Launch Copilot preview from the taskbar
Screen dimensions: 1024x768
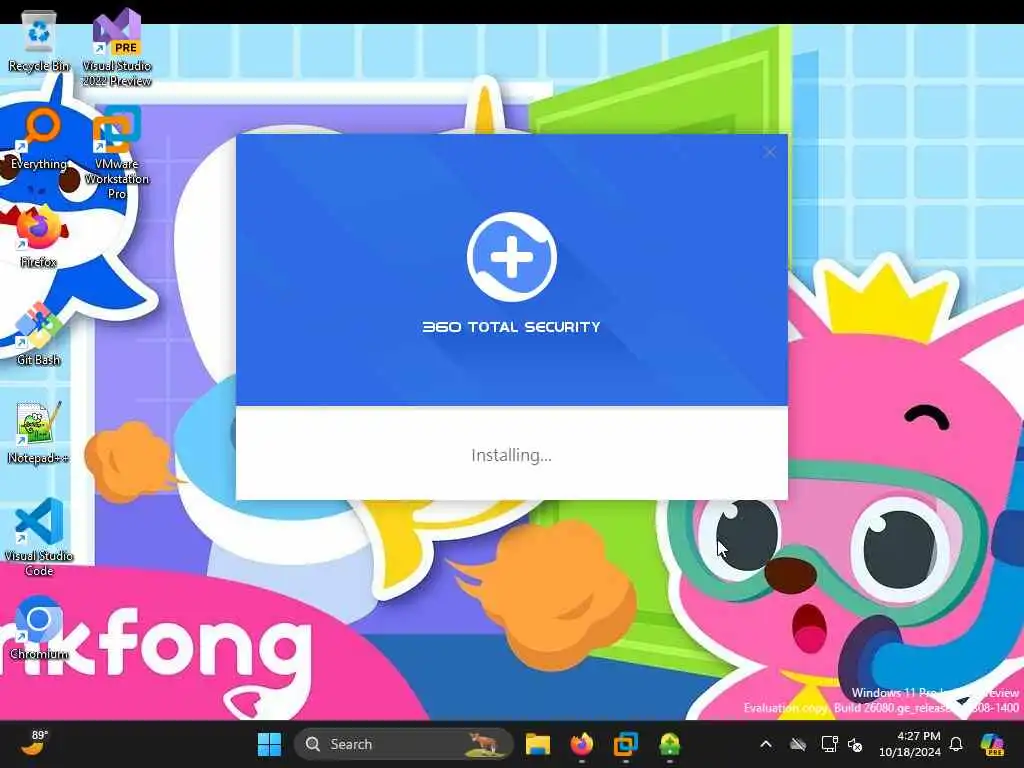click(x=992, y=744)
